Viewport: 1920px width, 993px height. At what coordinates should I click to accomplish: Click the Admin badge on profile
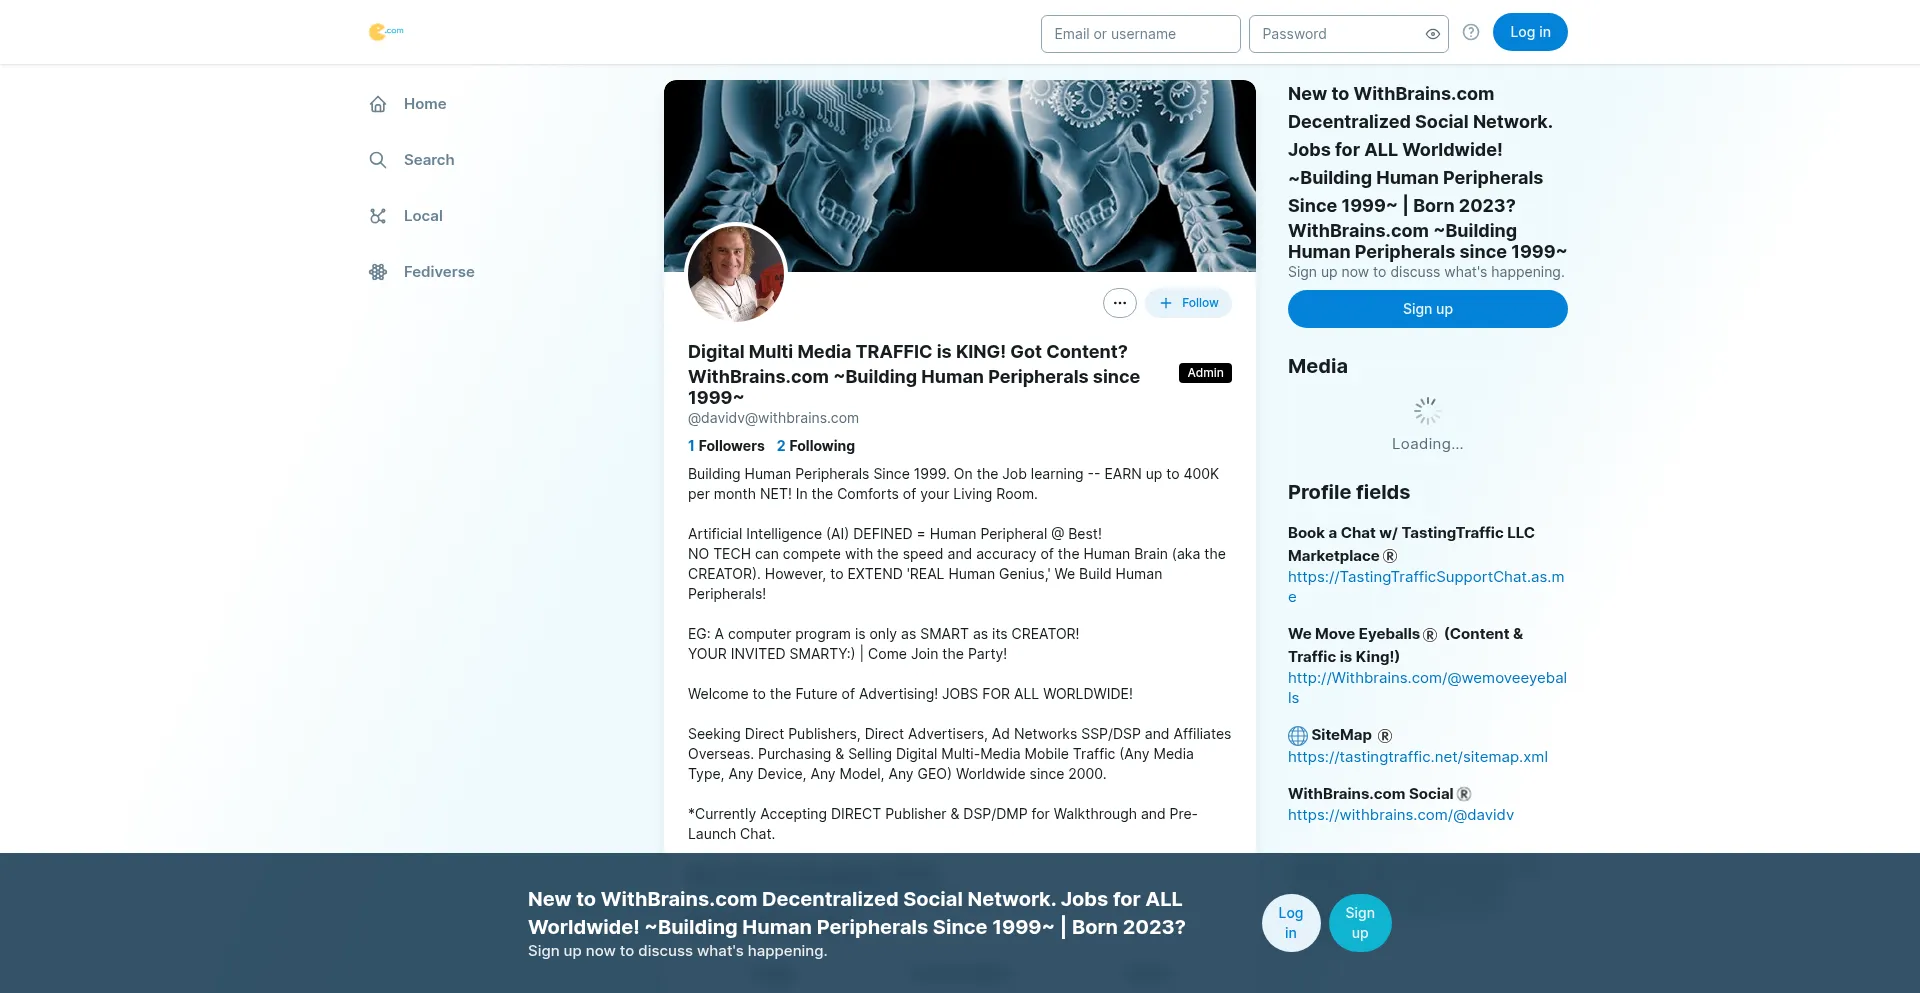click(1206, 373)
